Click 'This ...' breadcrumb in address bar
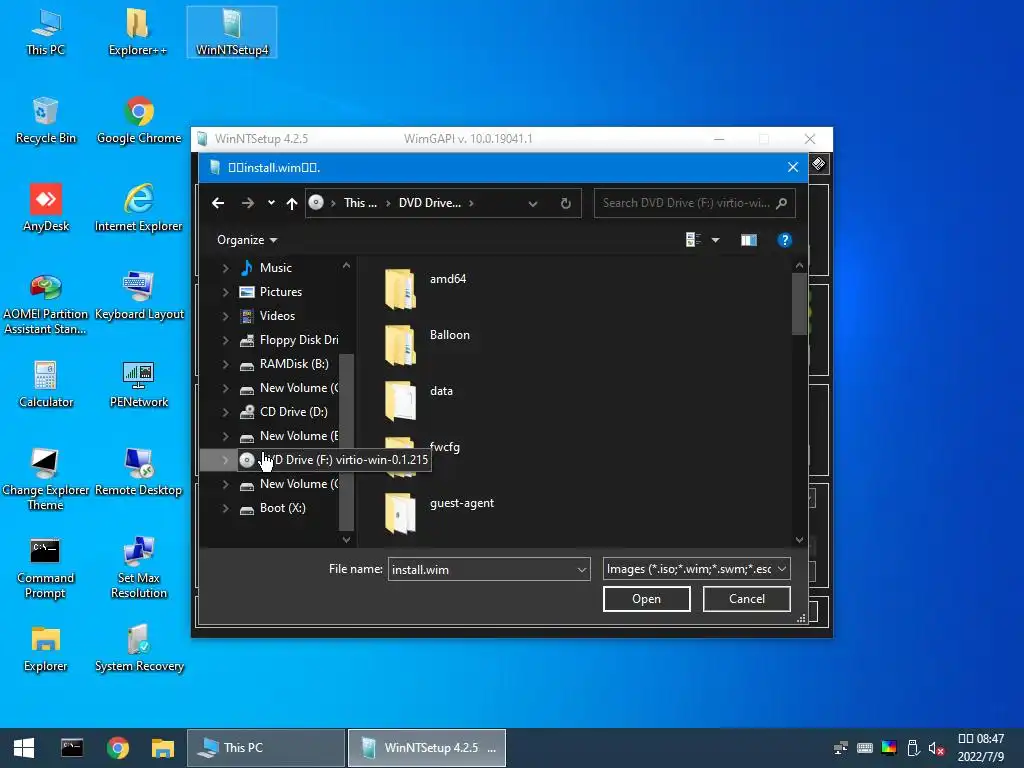 click(x=360, y=203)
